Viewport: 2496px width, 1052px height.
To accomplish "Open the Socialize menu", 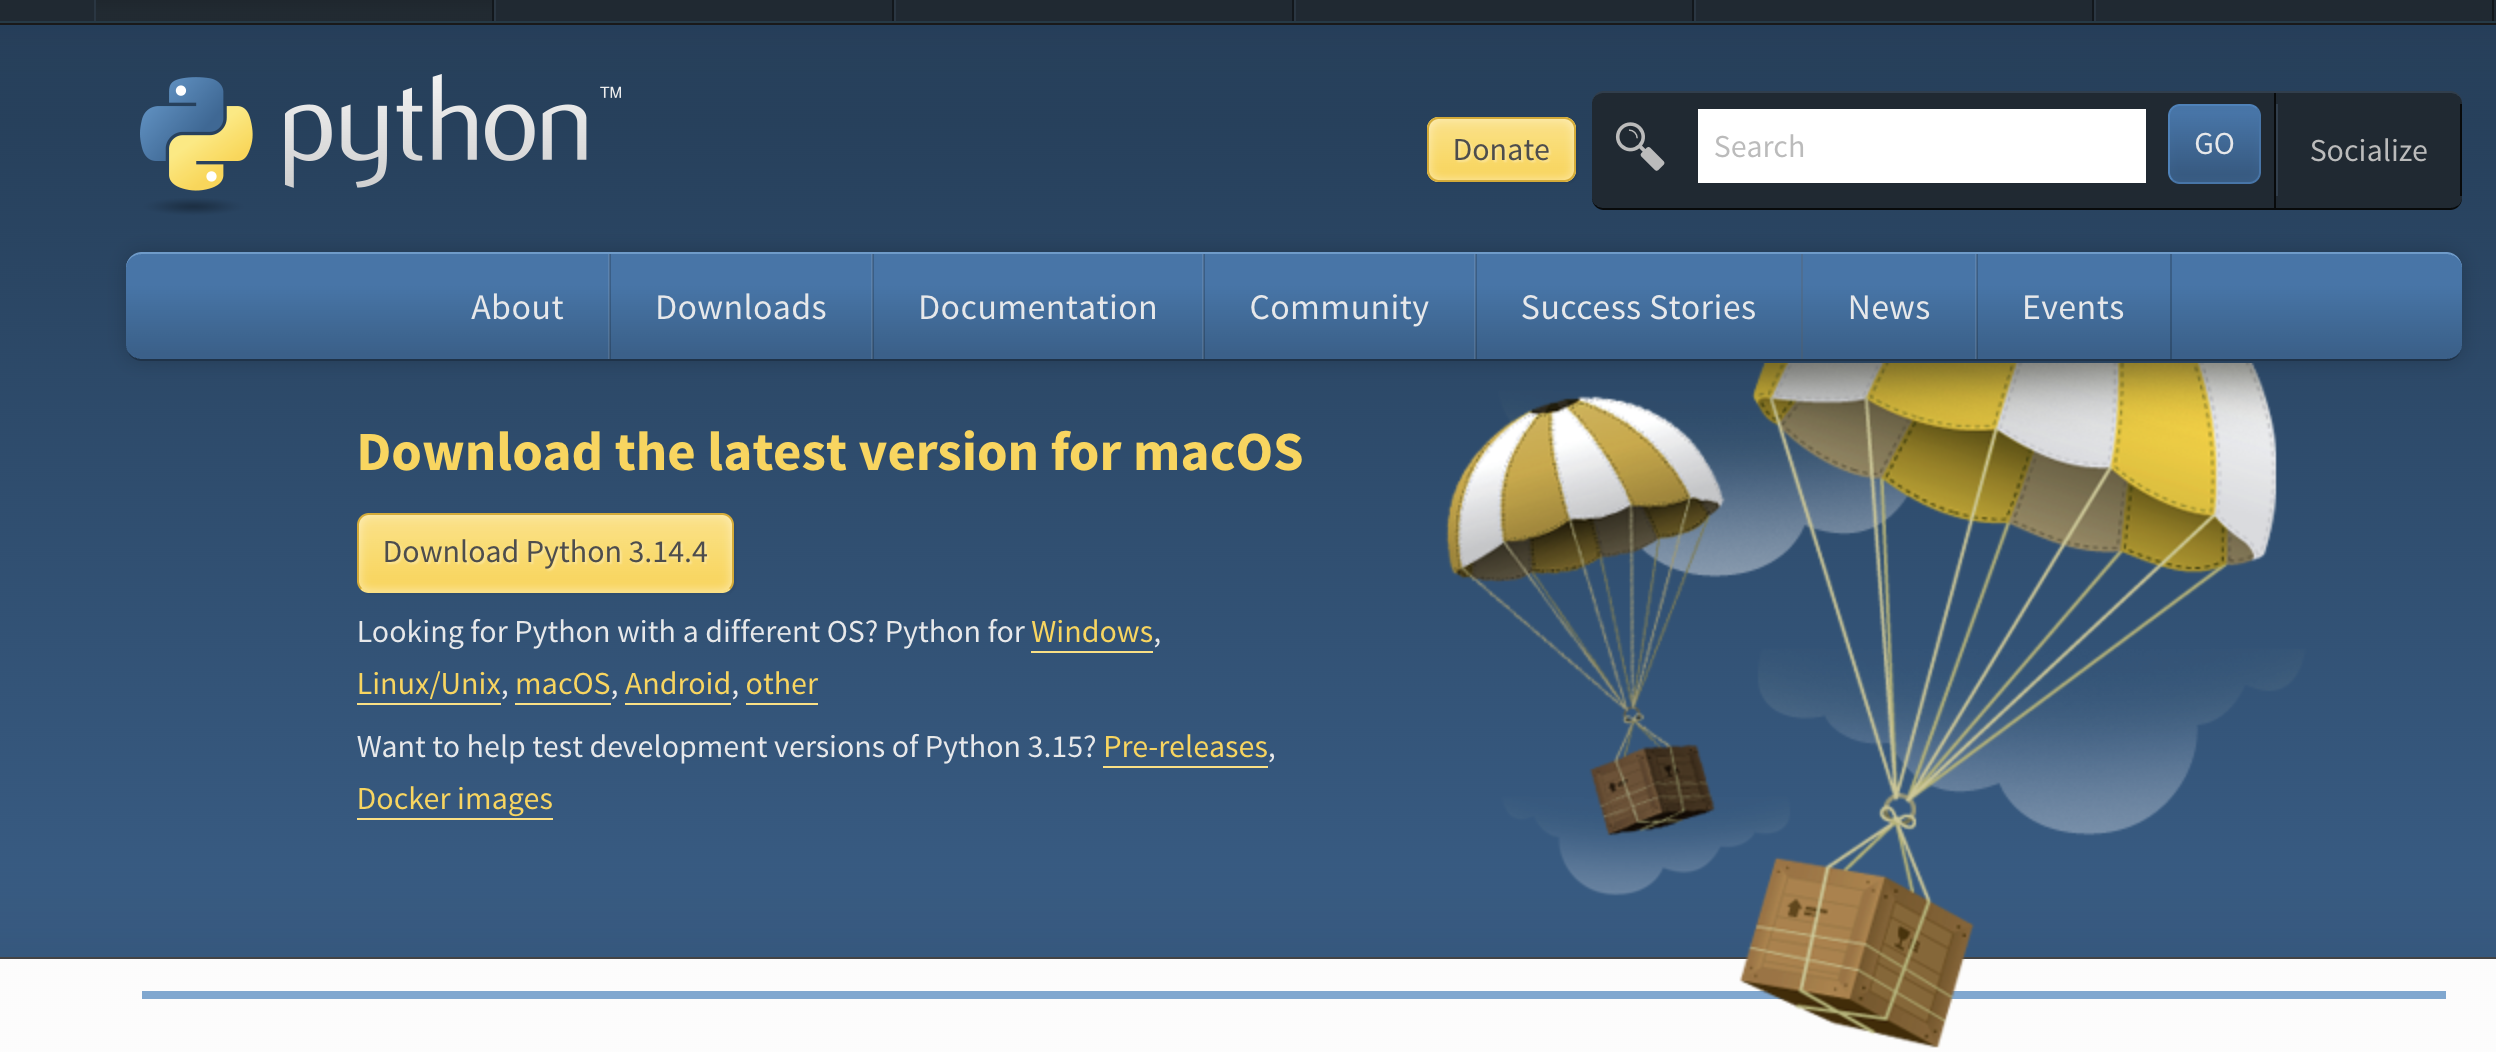I will pyautogui.click(x=2368, y=151).
